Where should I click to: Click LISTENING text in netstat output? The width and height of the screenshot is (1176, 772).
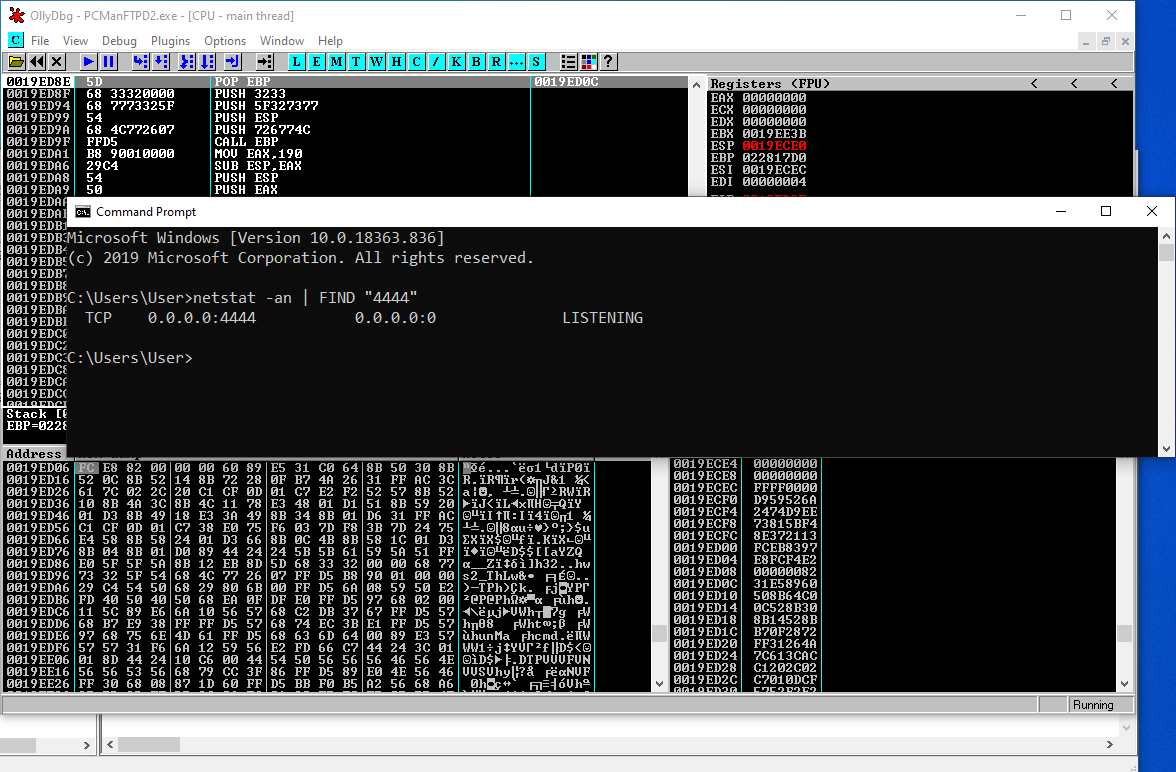(602, 318)
